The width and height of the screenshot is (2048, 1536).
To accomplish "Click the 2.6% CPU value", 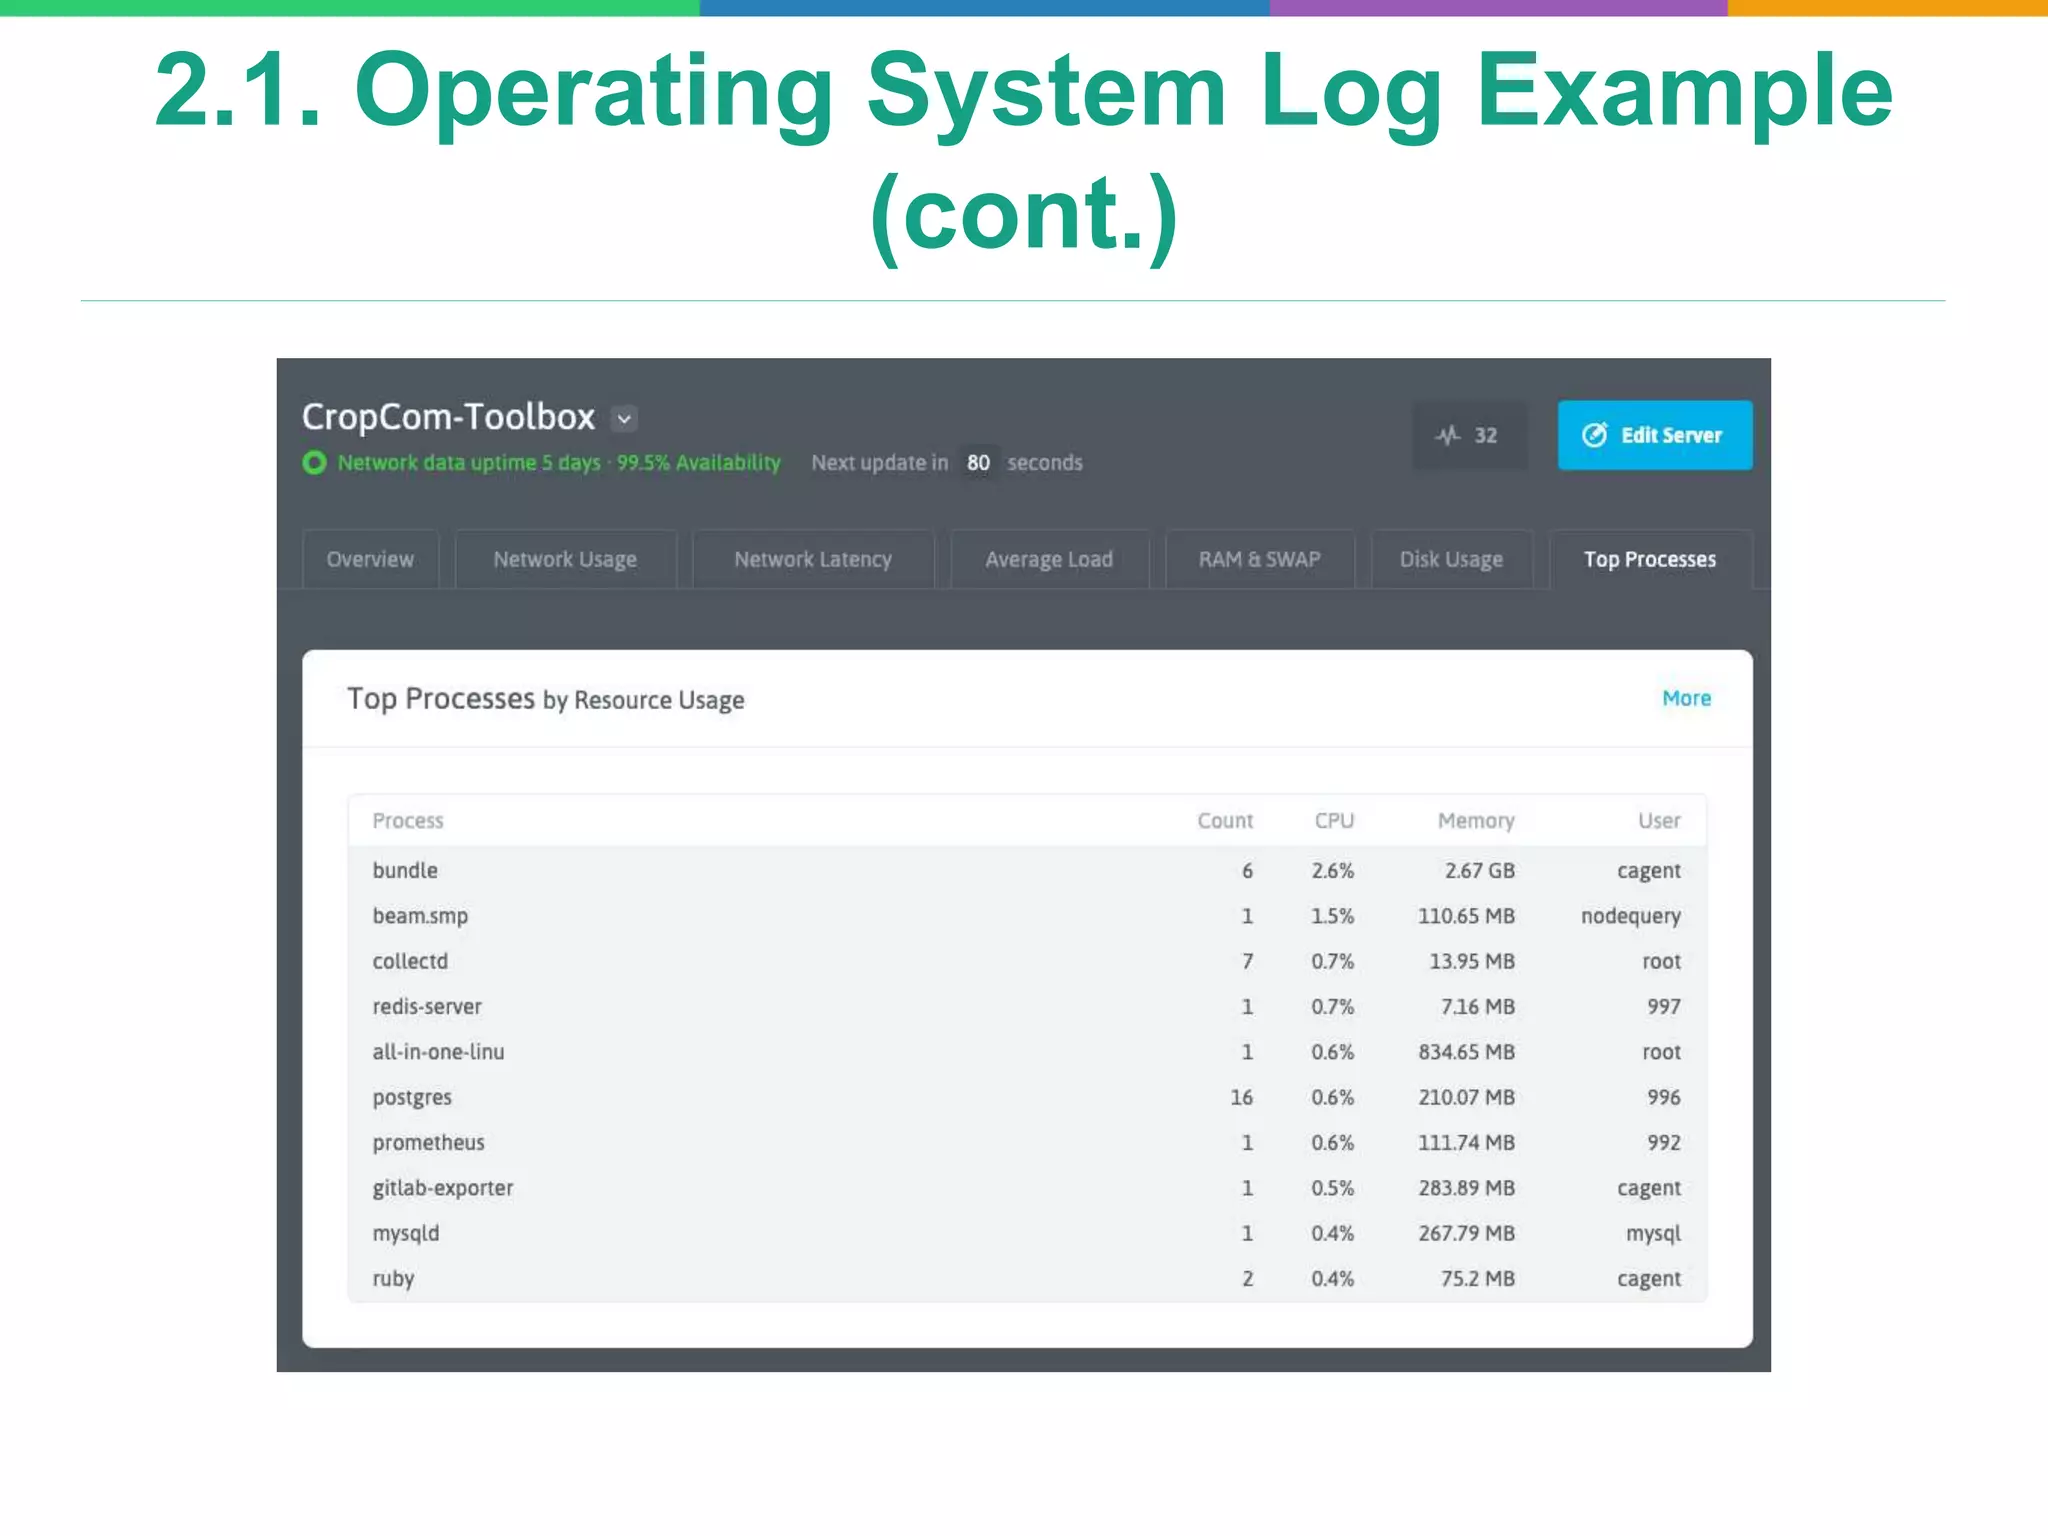I will [1333, 871].
